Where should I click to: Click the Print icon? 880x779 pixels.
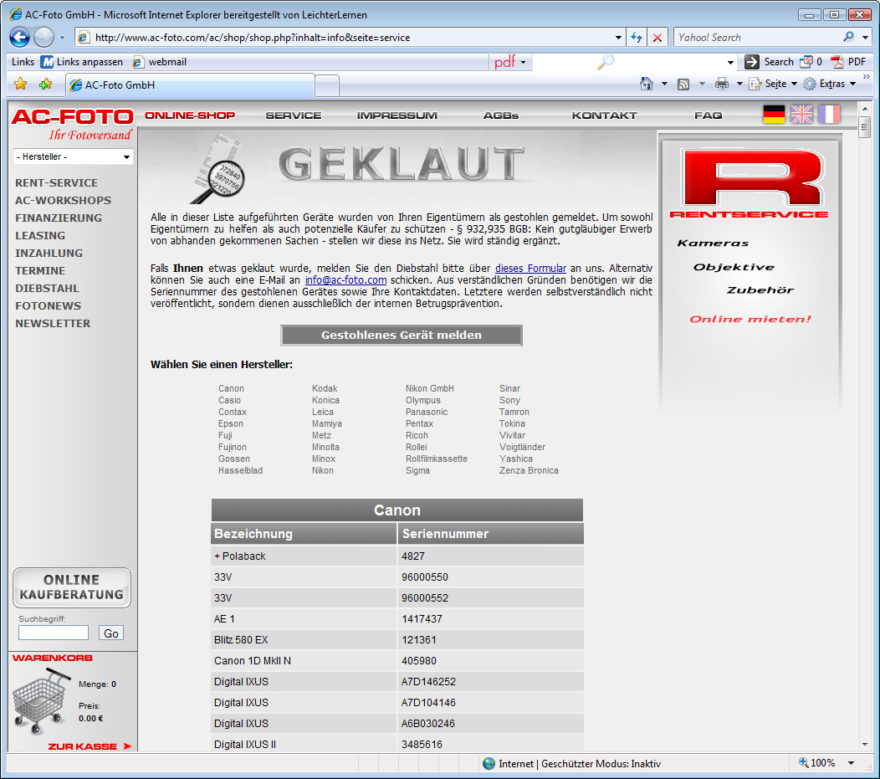click(722, 84)
